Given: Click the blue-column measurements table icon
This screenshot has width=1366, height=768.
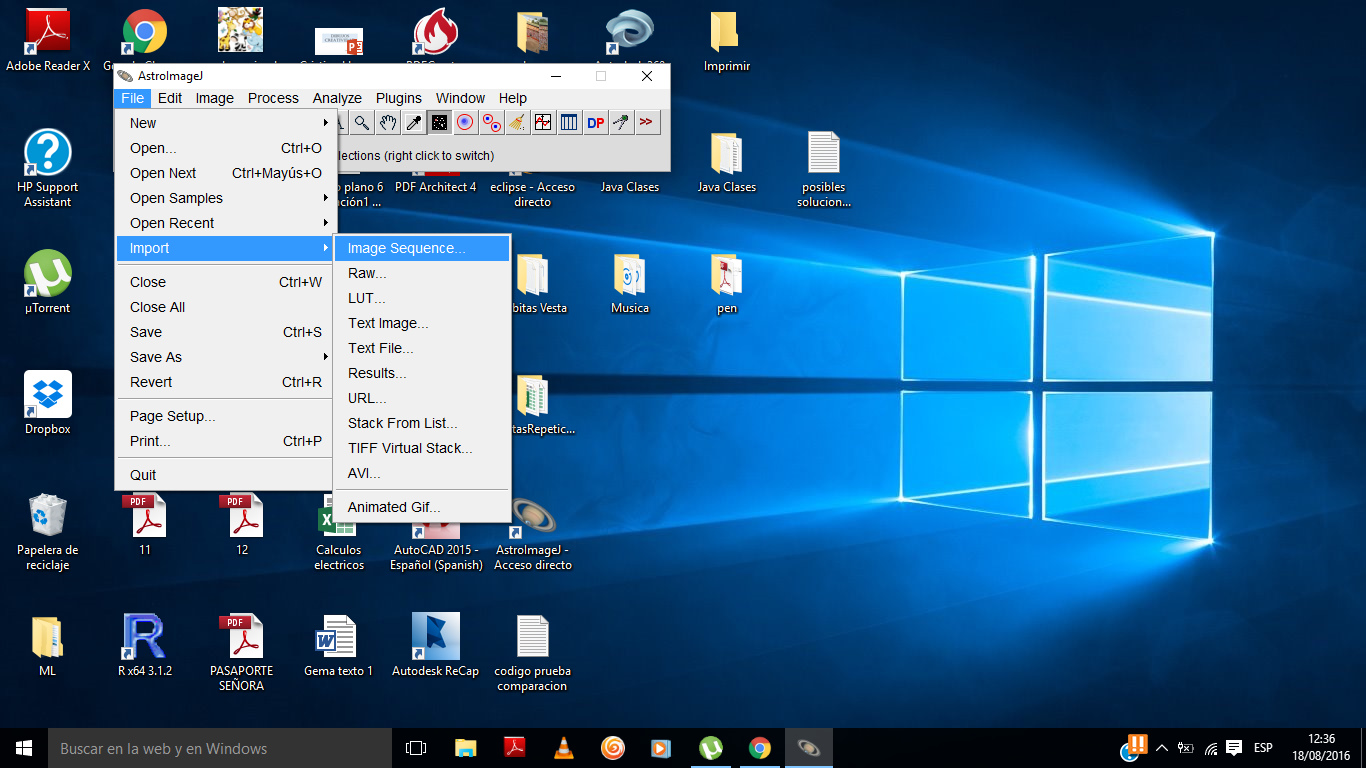Looking at the screenshot, I should click(x=569, y=123).
